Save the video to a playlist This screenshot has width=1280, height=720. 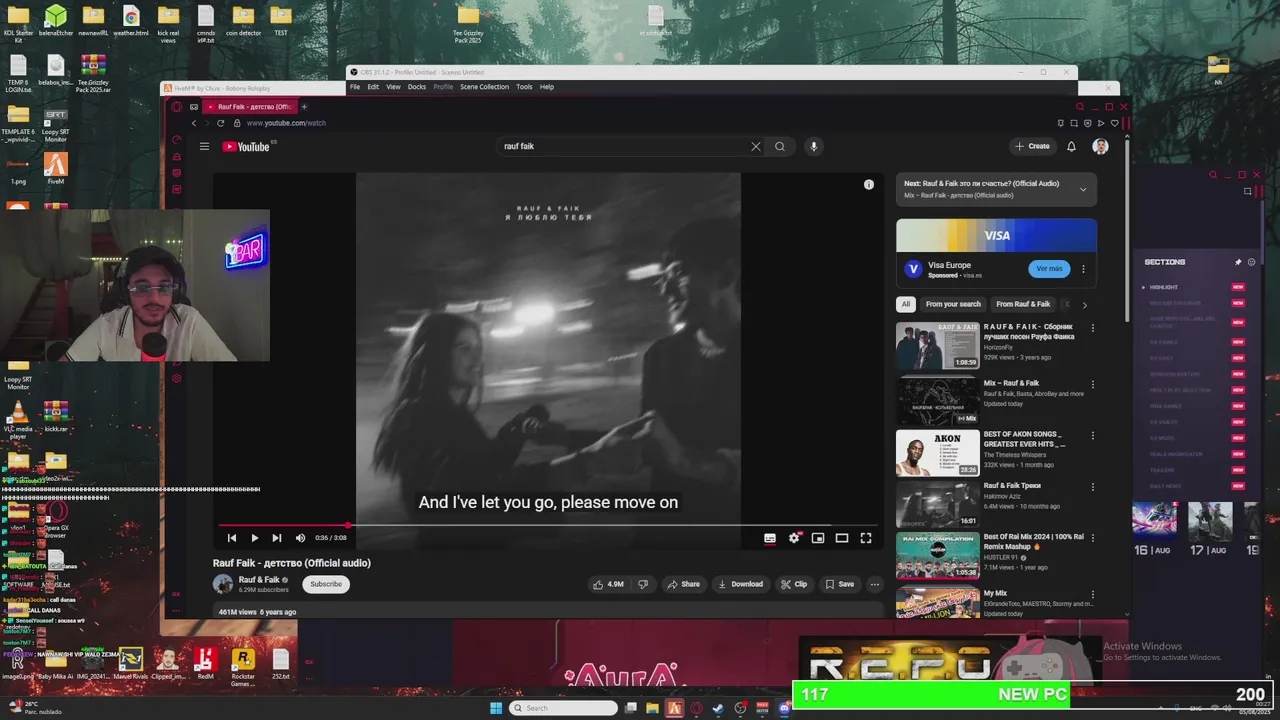click(x=840, y=584)
